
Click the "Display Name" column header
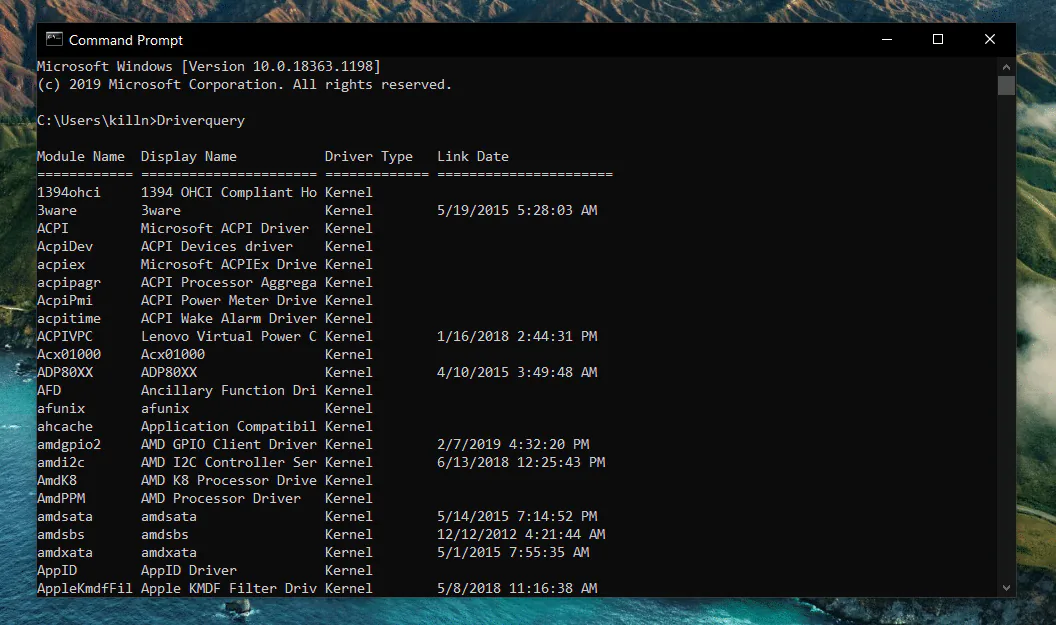pos(189,156)
